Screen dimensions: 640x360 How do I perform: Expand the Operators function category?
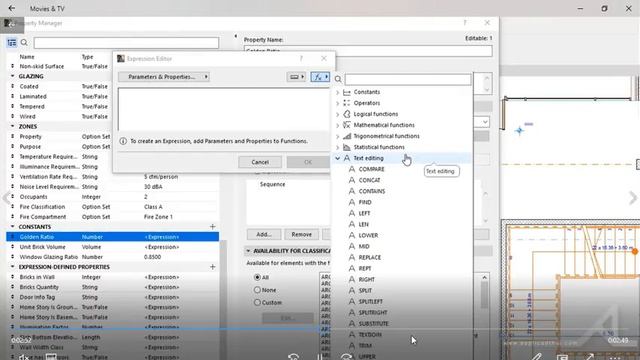click(338, 103)
